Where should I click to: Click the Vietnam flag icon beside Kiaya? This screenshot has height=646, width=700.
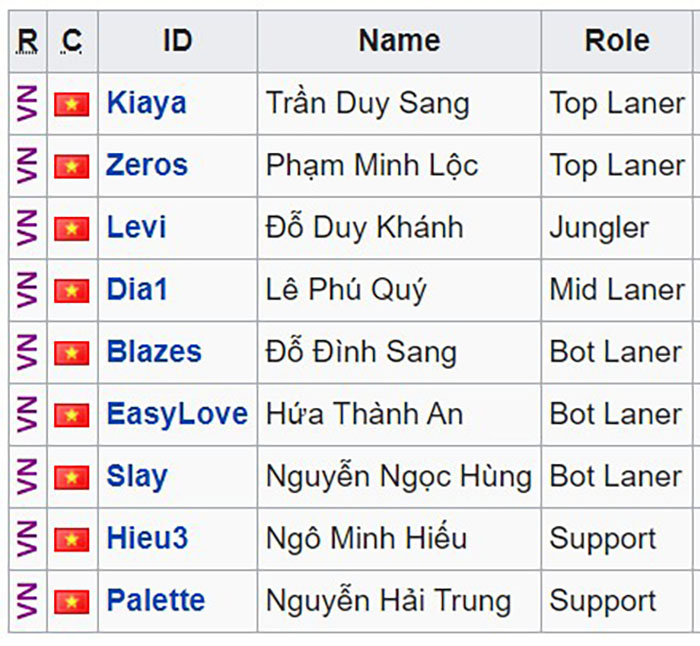coord(71,104)
